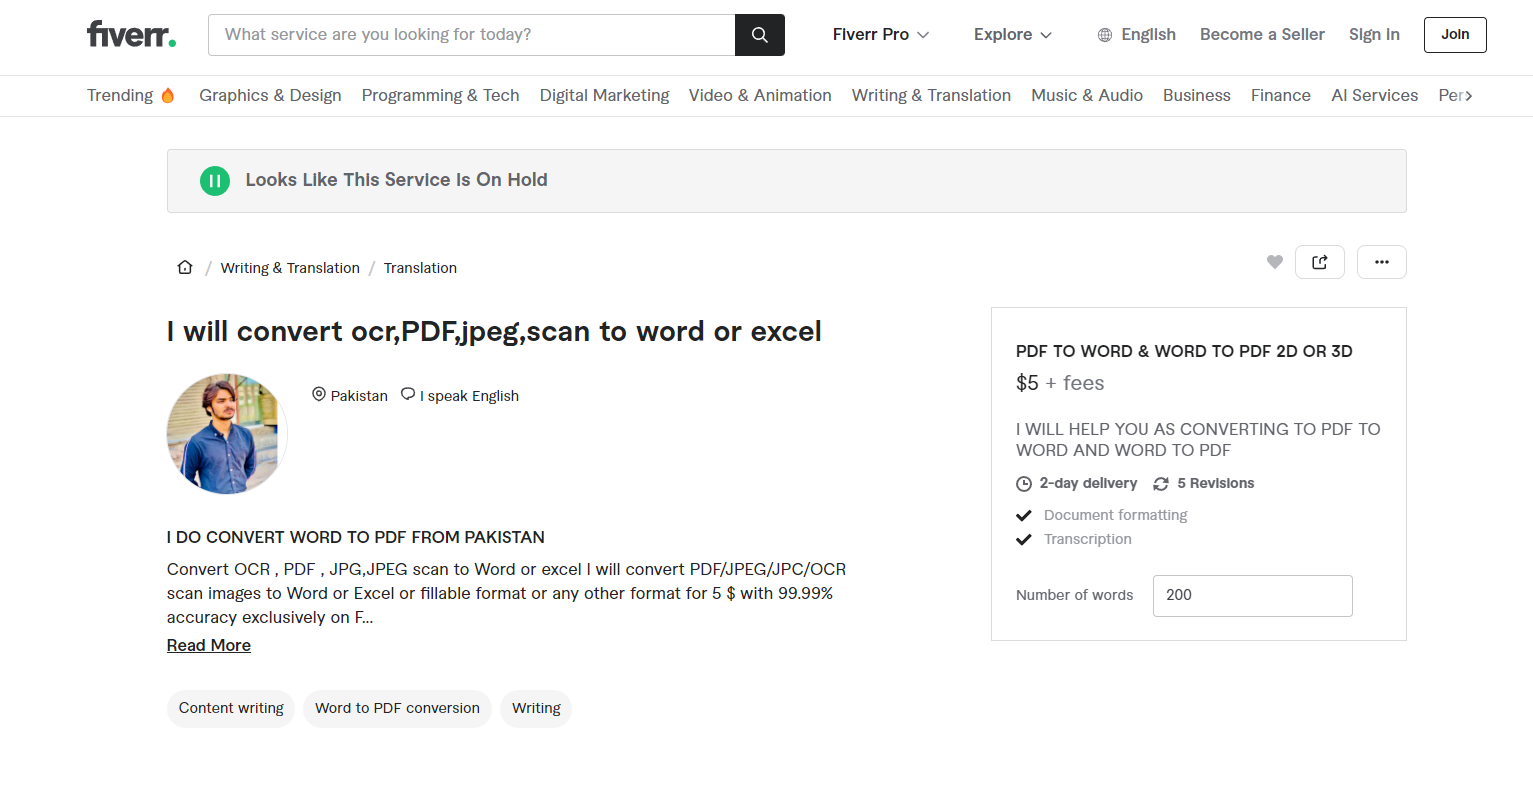This screenshot has width=1533, height=791.
Task: Click the globe English language selector
Action: (x=1136, y=35)
